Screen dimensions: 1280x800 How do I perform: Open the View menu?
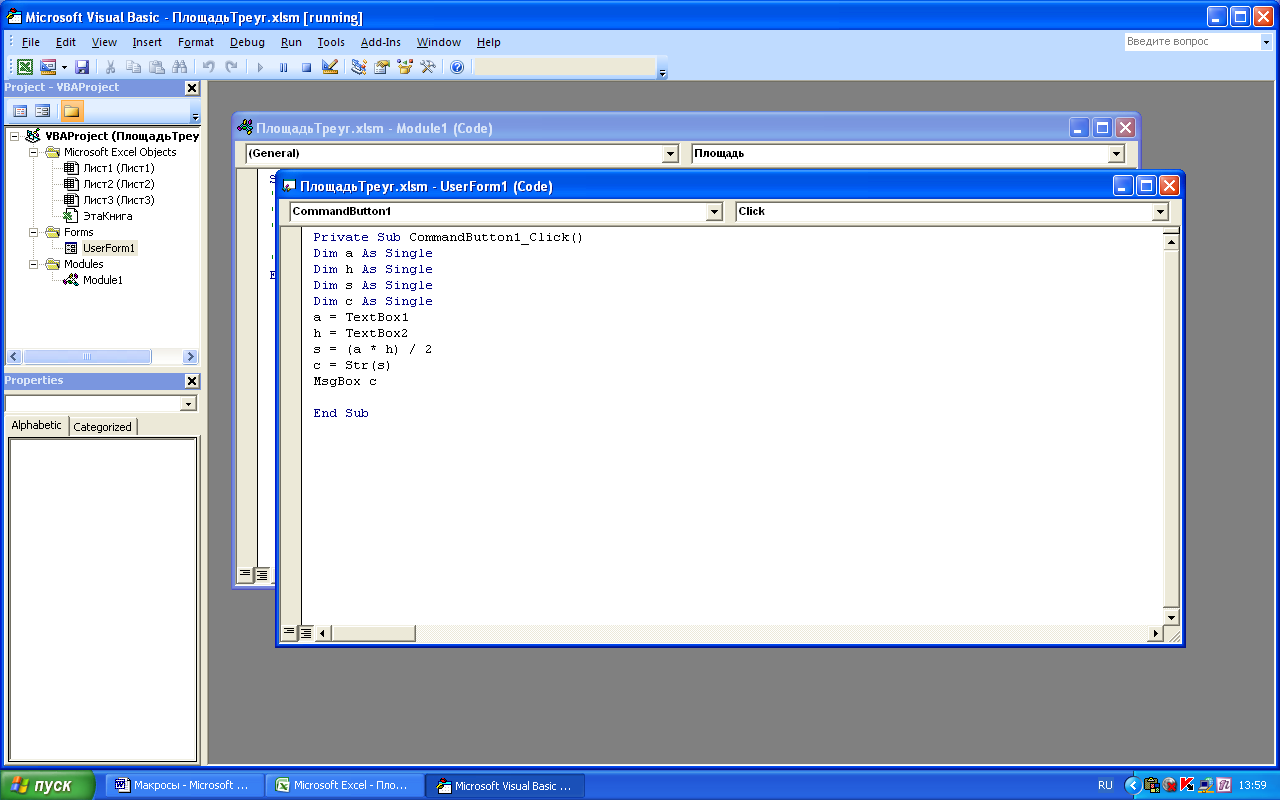[104, 42]
